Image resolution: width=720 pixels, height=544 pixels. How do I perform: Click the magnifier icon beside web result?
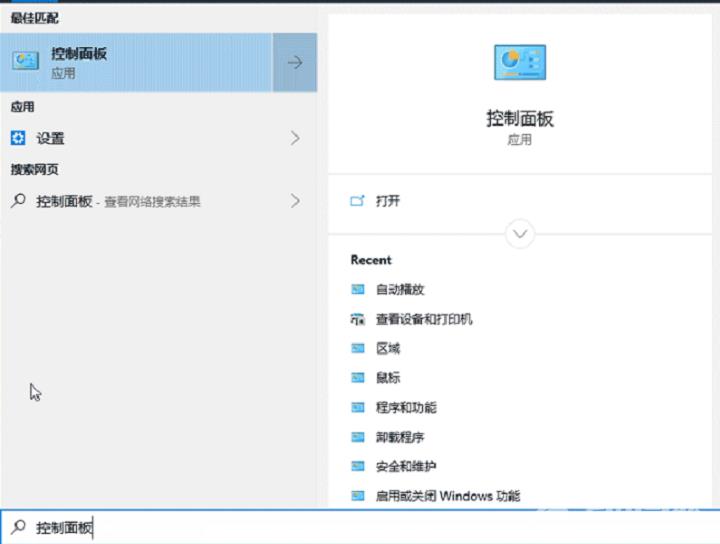18,200
